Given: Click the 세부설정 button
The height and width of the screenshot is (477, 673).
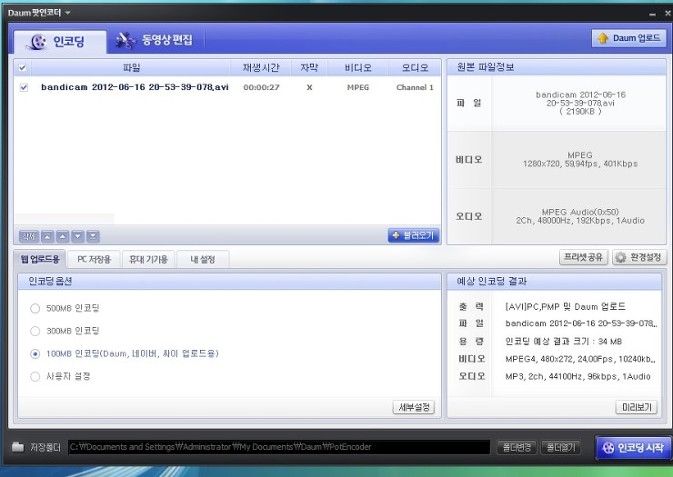Looking at the screenshot, I should [x=414, y=407].
